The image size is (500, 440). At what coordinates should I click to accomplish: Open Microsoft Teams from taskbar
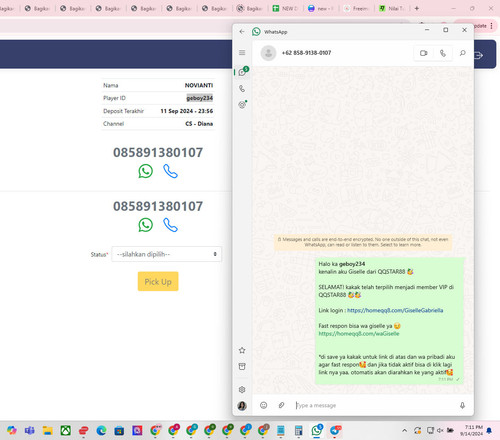pyautogui.click(x=30, y=430)
